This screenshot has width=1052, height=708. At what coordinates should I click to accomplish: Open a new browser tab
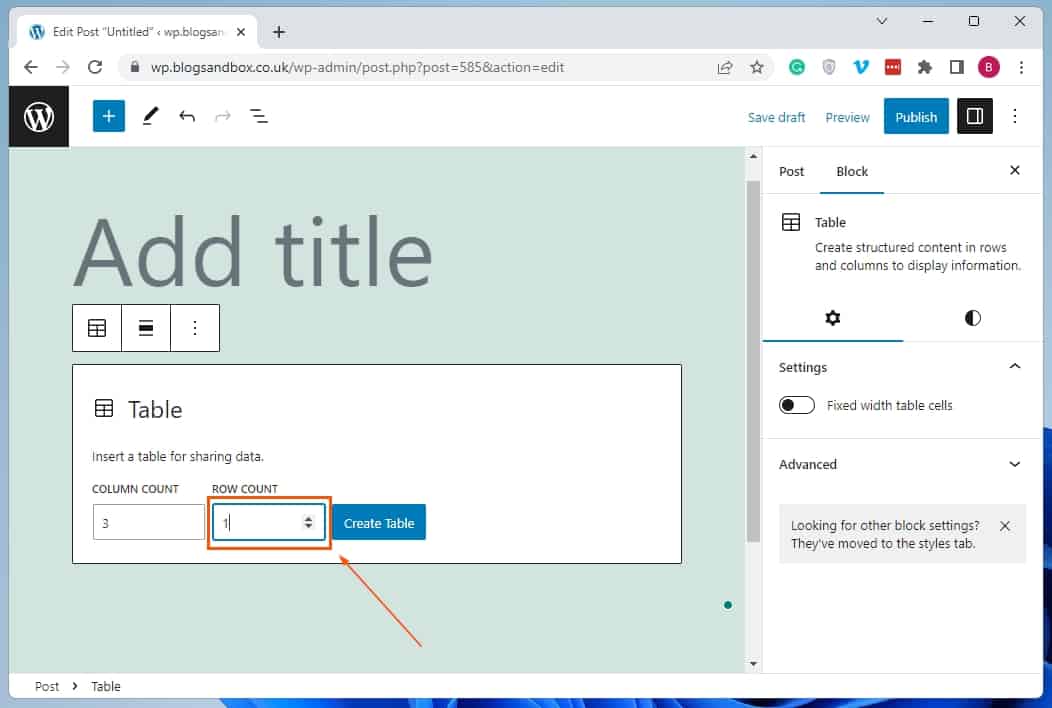(x=278, y=32)
